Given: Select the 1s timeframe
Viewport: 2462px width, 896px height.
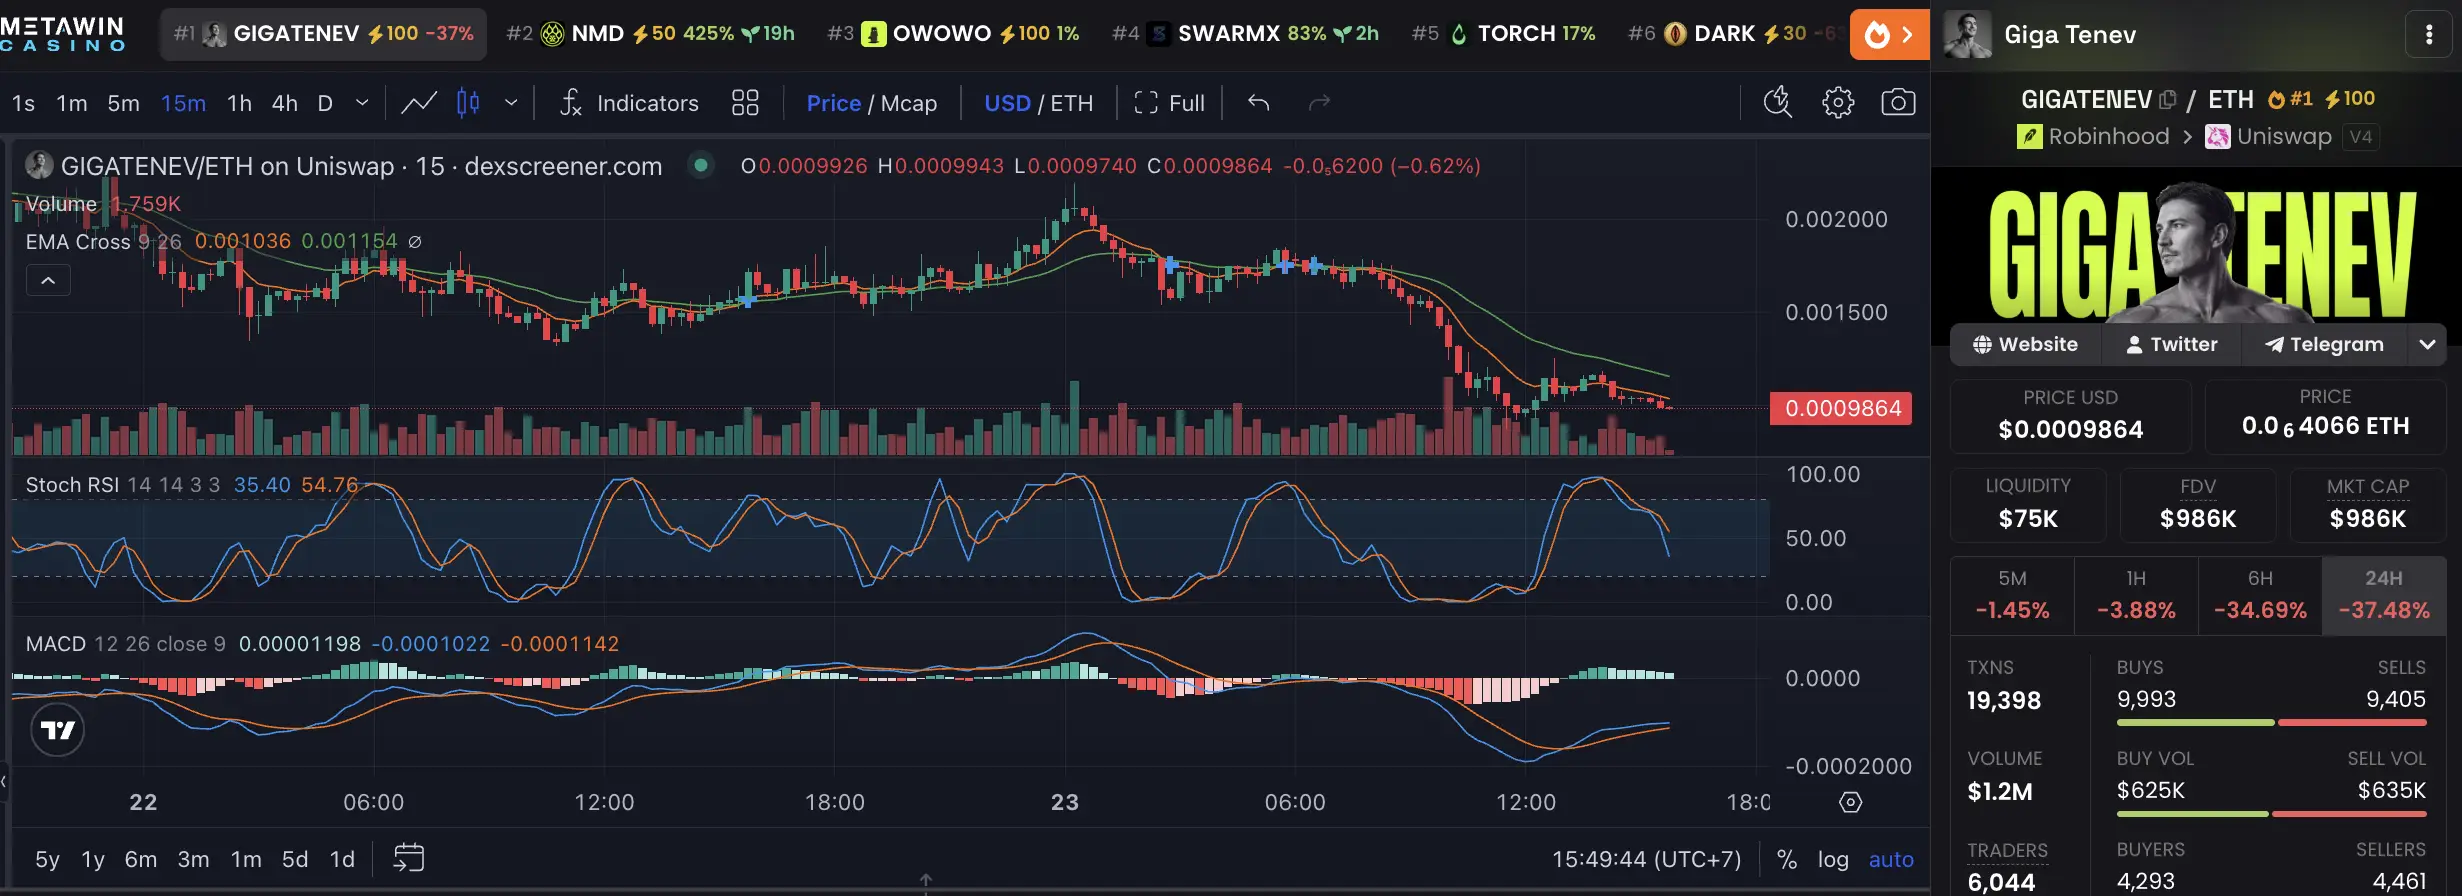Looking at the screenshot, I should point(23,103).
